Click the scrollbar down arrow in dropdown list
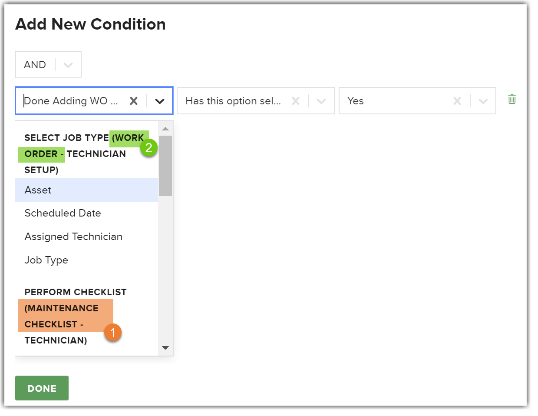538x416 pixels. (165, 348)
